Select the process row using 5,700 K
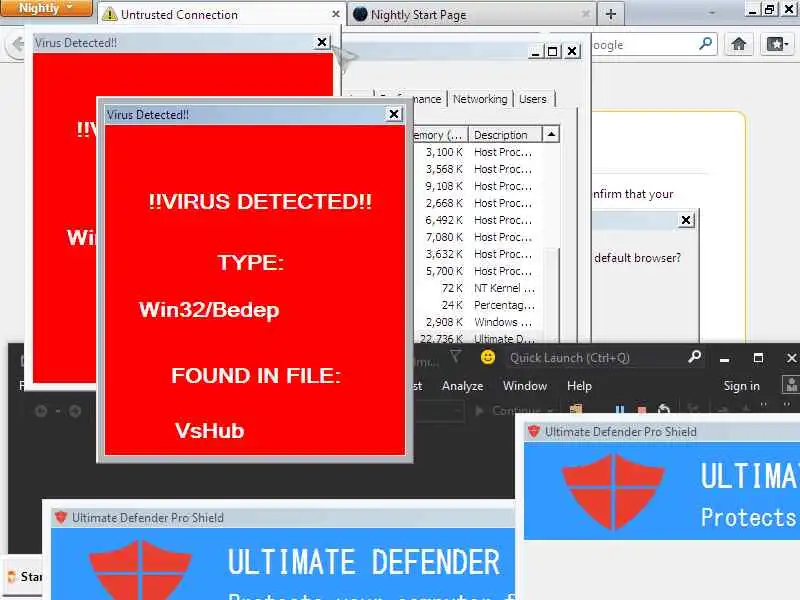This screenshot has height=600, width=800. pos(480,271)
